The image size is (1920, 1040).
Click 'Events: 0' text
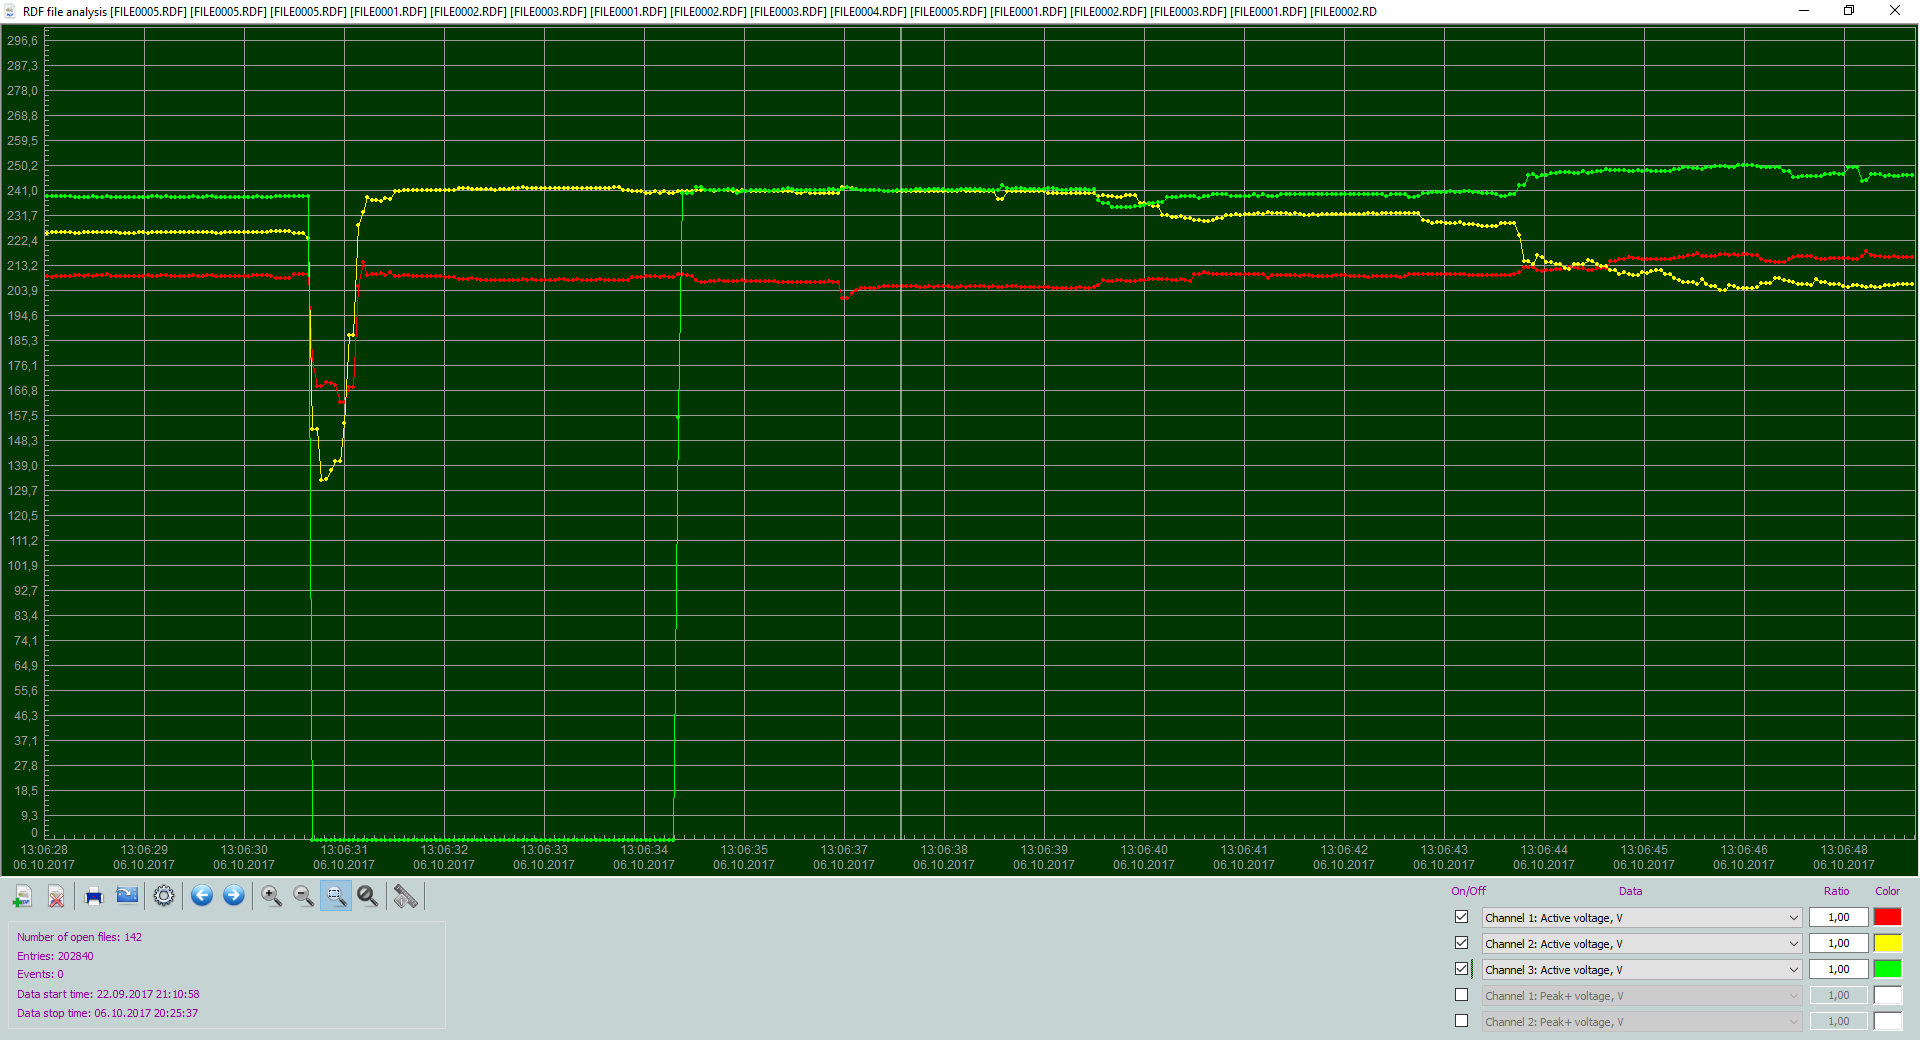pos(40,974)
